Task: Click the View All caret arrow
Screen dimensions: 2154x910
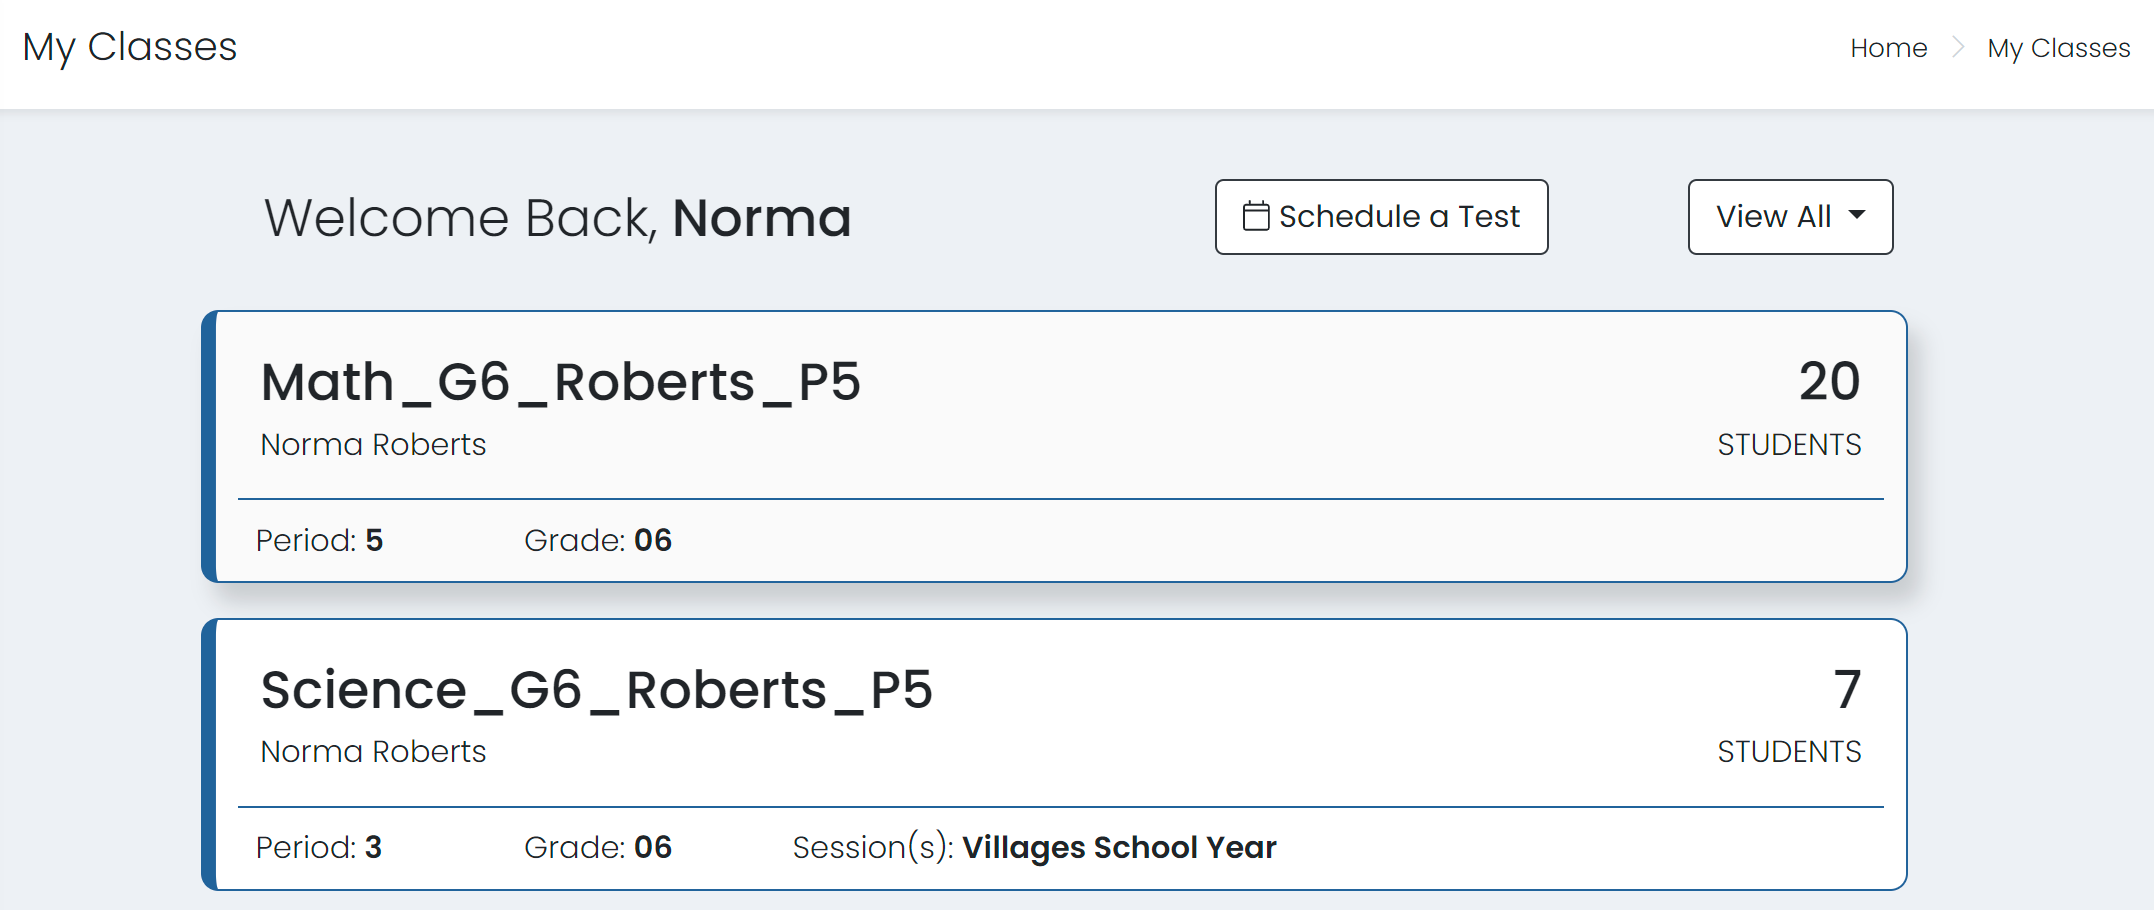Action: point(1857,215)
